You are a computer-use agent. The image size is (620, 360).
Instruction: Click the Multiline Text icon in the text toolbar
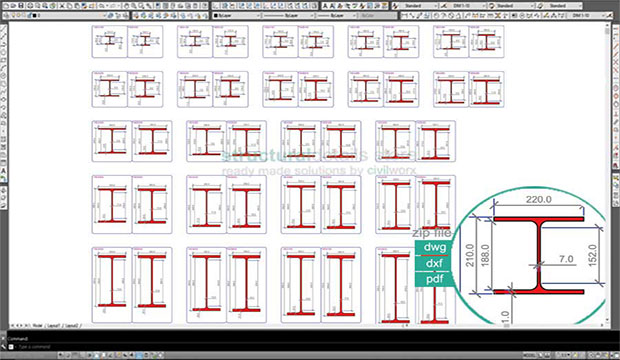coord(325,6)
